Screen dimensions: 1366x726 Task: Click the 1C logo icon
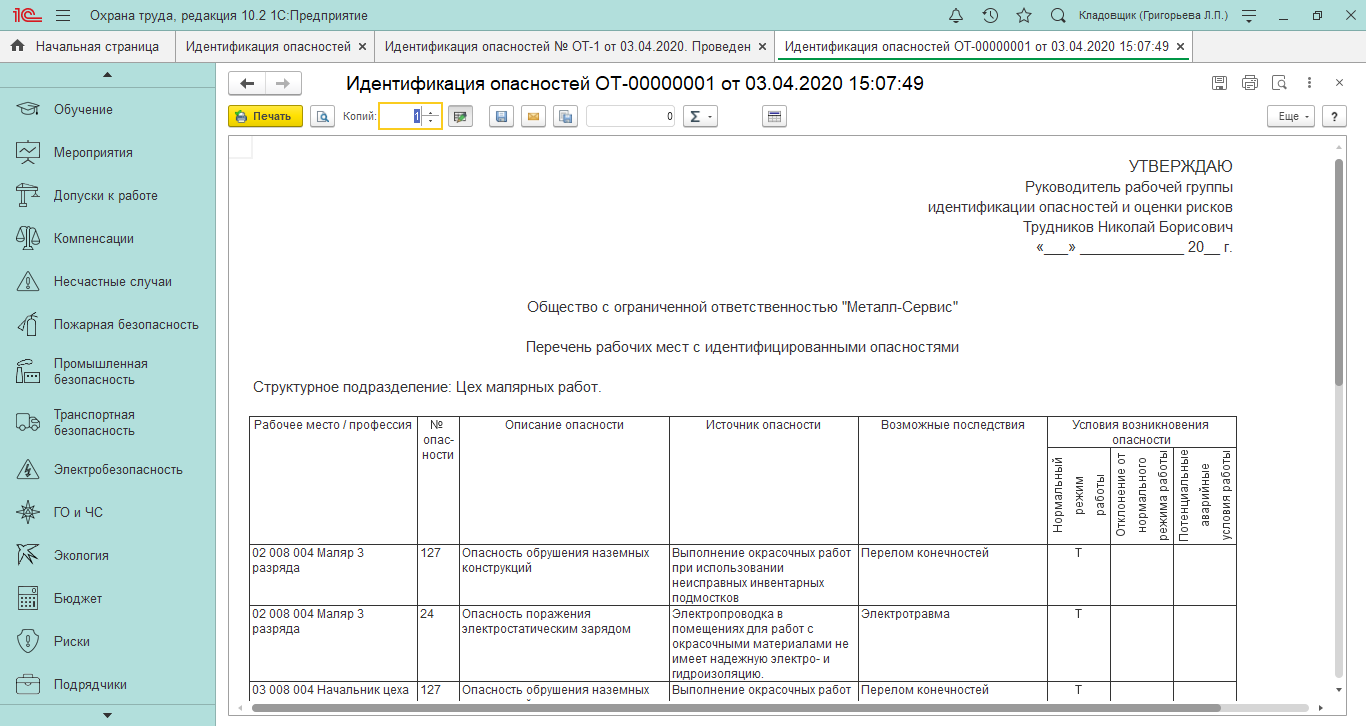click(25, 16)
